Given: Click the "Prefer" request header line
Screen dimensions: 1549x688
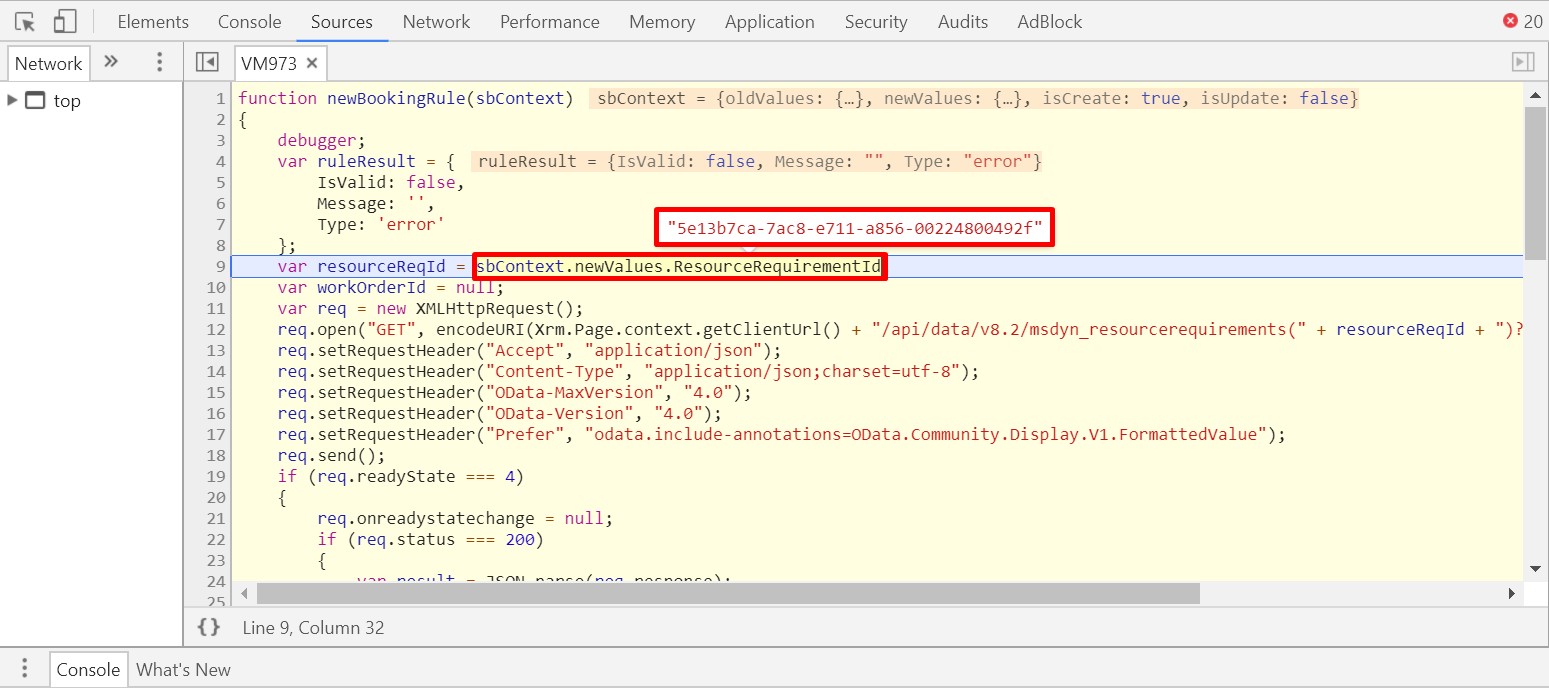Looking at the screenshot, I should 781,434.
